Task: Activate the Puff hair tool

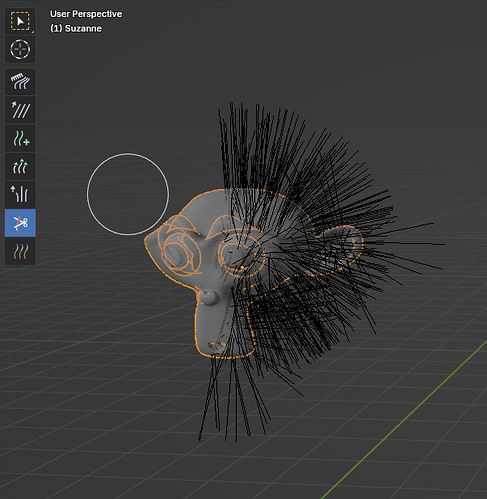Action: [x=20, y=194]
